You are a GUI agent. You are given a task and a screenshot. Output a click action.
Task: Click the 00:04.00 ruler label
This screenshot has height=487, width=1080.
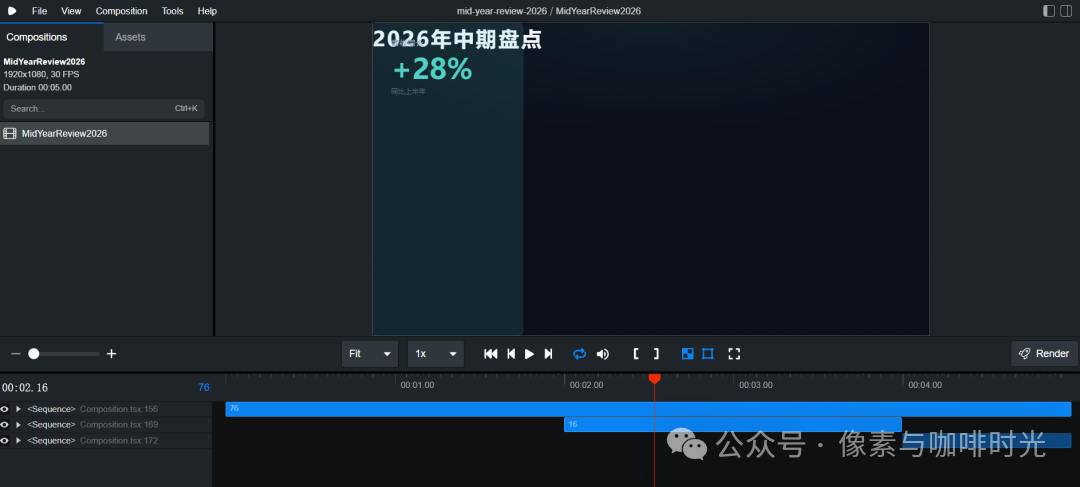pyautogui.click(x=925, y=385)
